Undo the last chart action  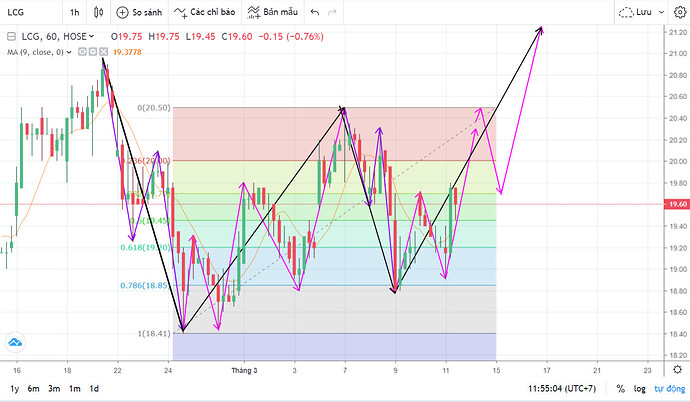tap(315, 12)
